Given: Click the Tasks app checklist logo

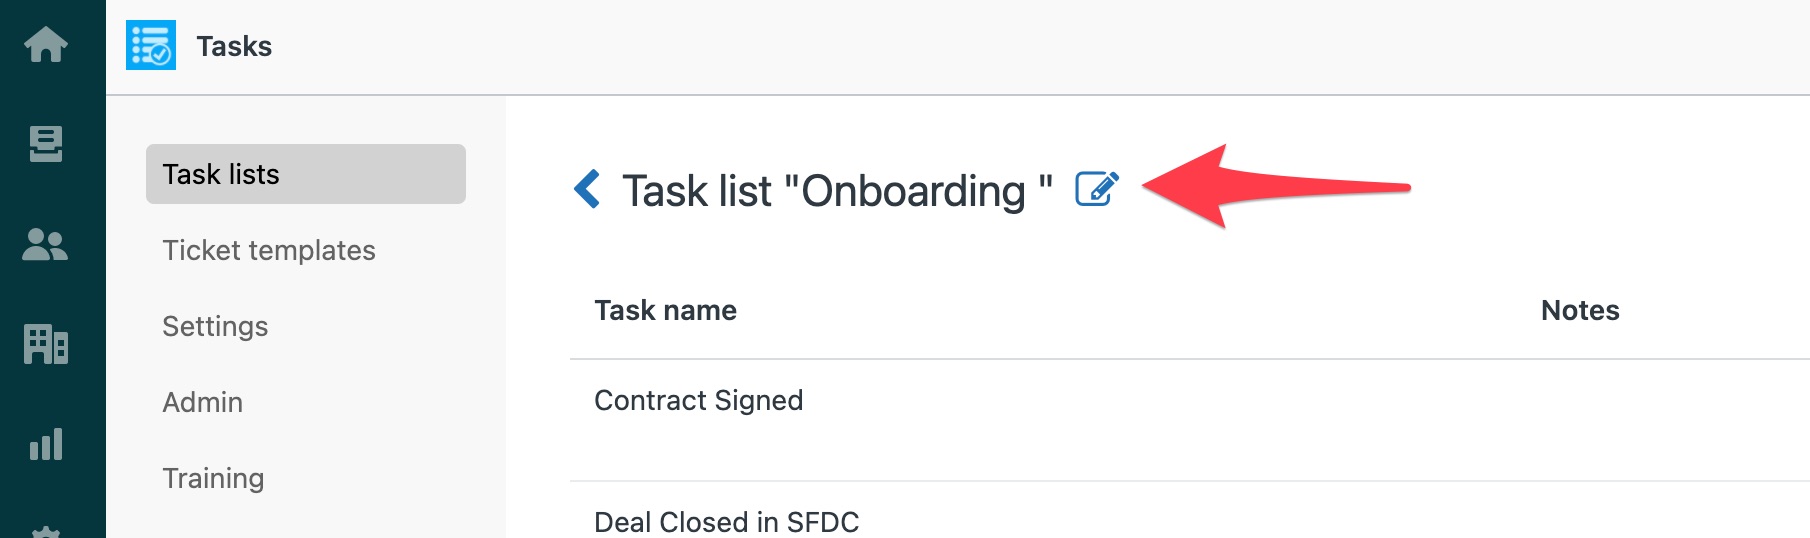Looking at the screenshot, I should 151,45.
